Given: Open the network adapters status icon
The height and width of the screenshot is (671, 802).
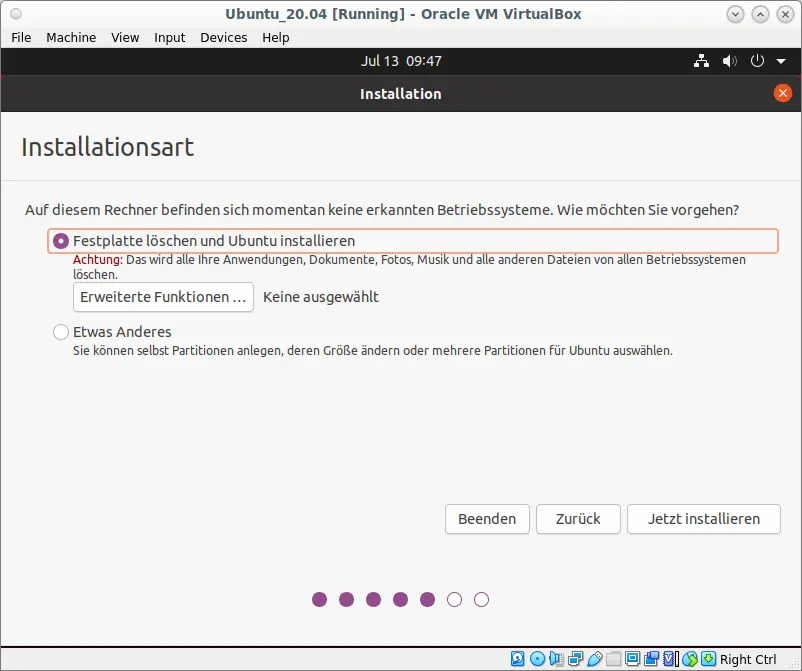Looking at the screenshot, I should pos(576,659).
